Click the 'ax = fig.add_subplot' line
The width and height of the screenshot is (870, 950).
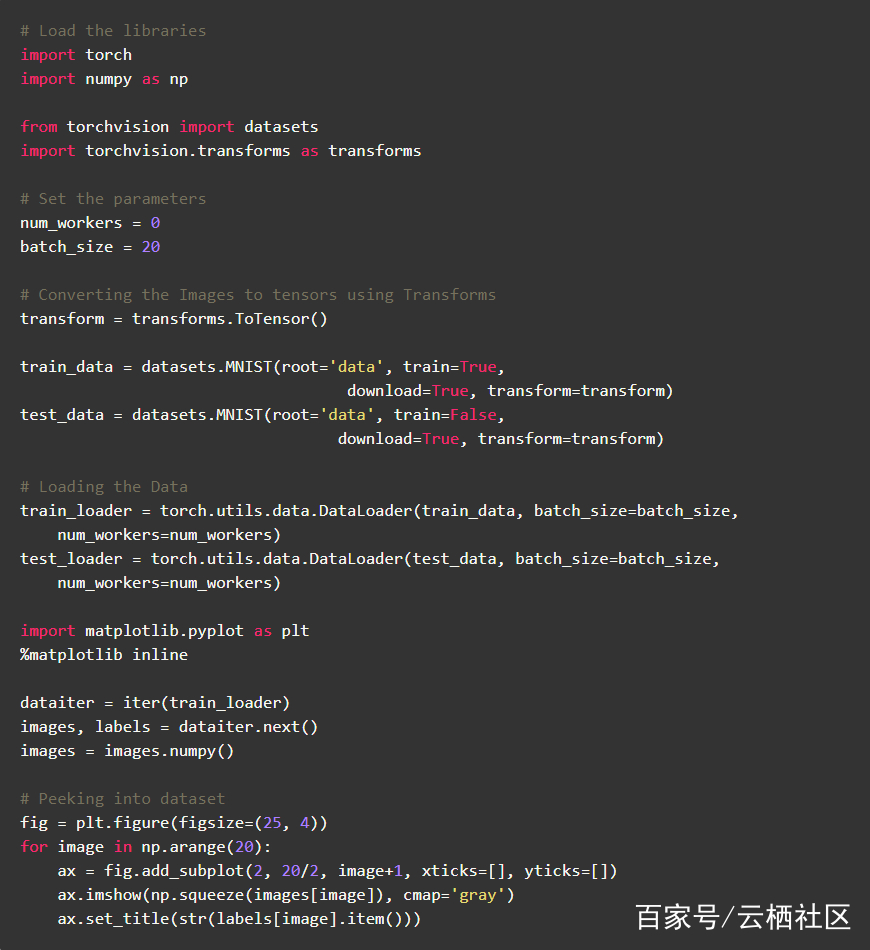click(x=337, y=871)
